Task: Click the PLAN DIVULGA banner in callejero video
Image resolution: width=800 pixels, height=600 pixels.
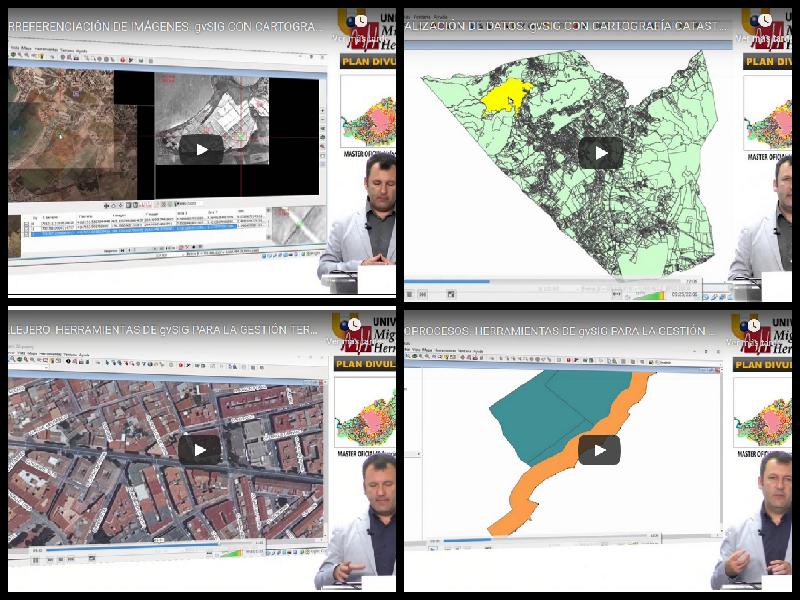Action: [x=364, y=365]
